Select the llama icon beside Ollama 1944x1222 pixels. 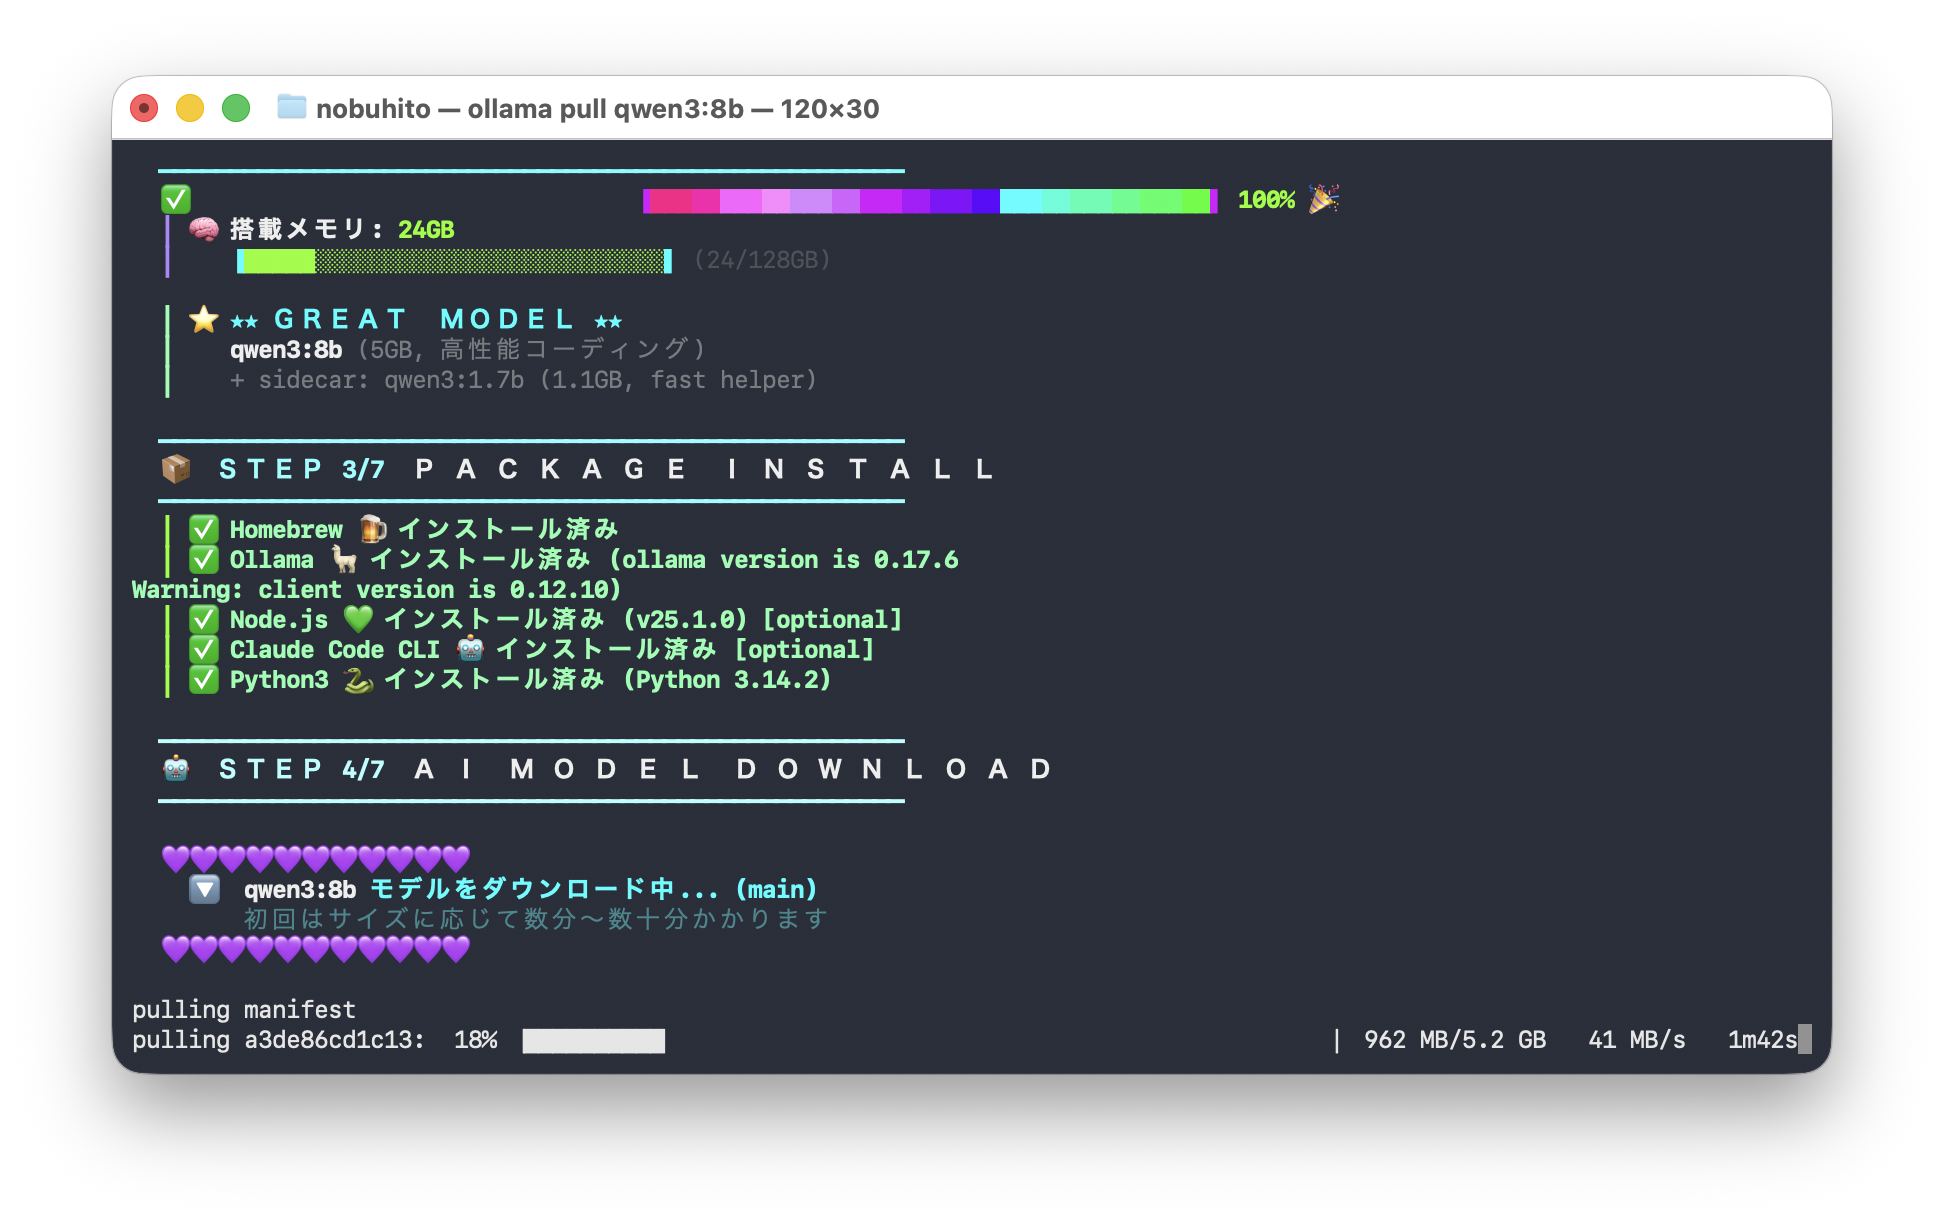[345, 559]
